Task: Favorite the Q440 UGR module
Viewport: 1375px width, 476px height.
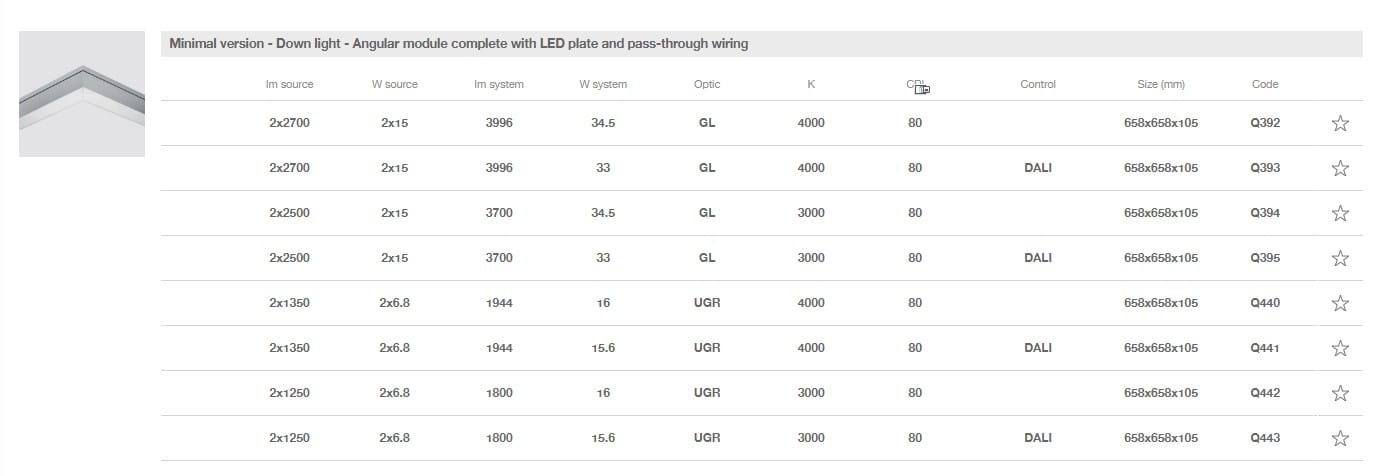Action: coord(1340,303)
